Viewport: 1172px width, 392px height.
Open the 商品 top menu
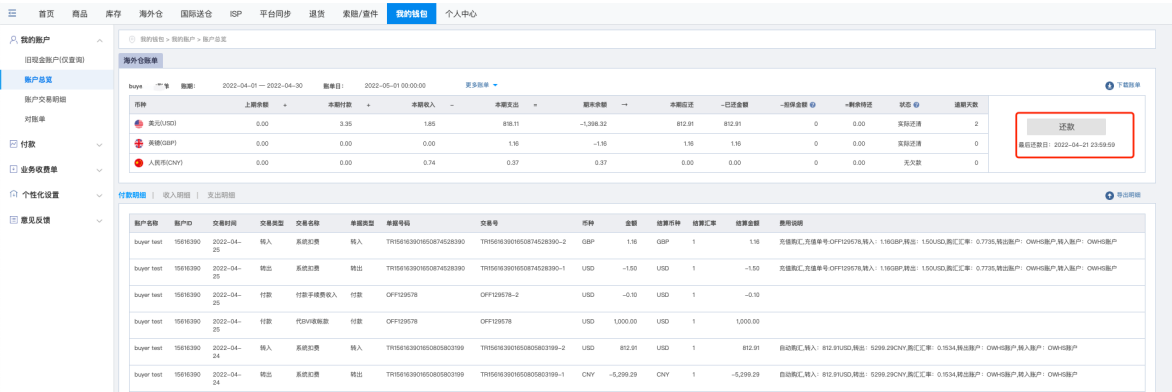(80, 13)
